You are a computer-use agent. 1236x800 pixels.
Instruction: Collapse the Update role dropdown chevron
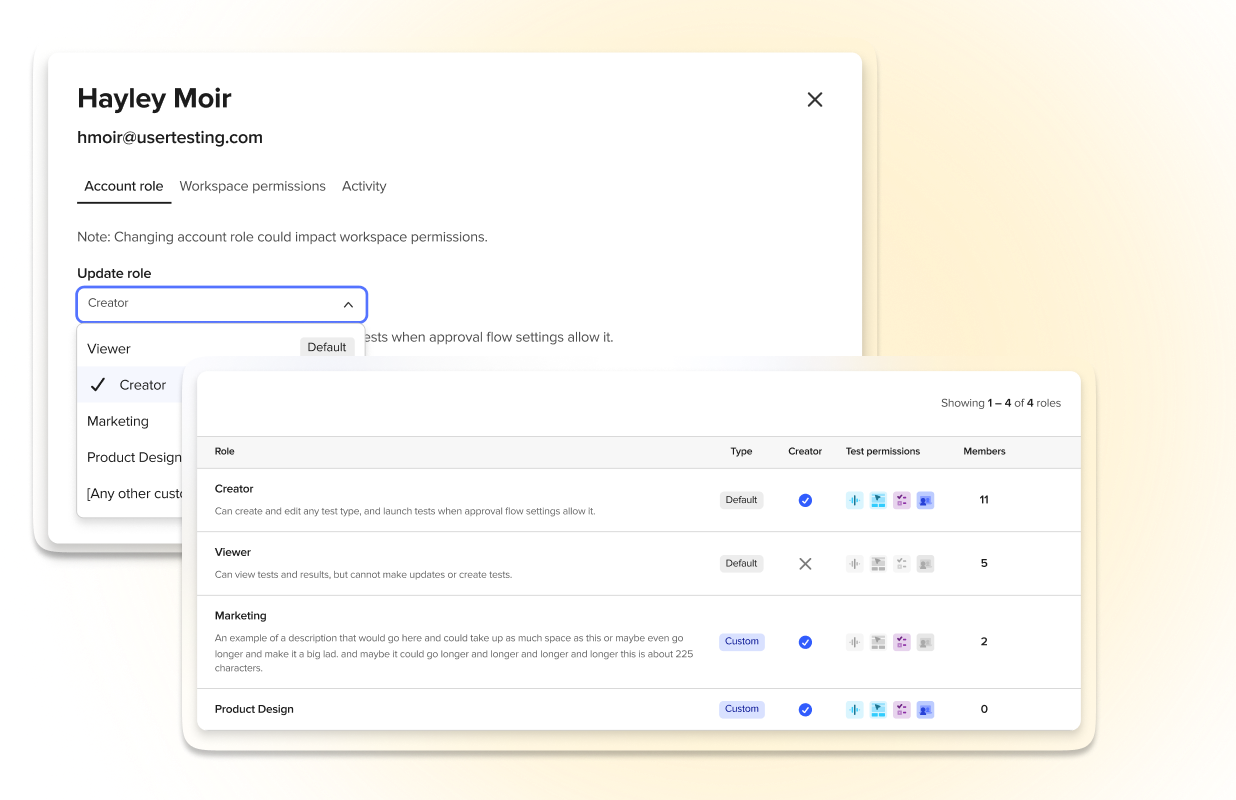[348, 304]
